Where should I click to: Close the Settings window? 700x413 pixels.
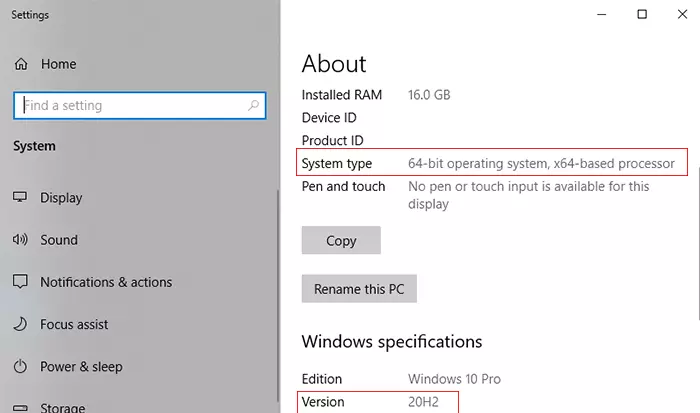682,14
